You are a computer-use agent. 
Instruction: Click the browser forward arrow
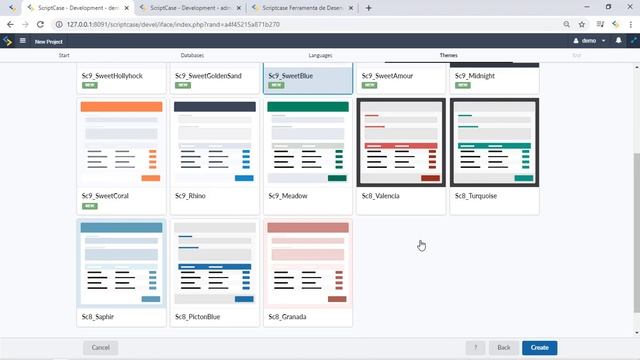[x=25, y=24]
